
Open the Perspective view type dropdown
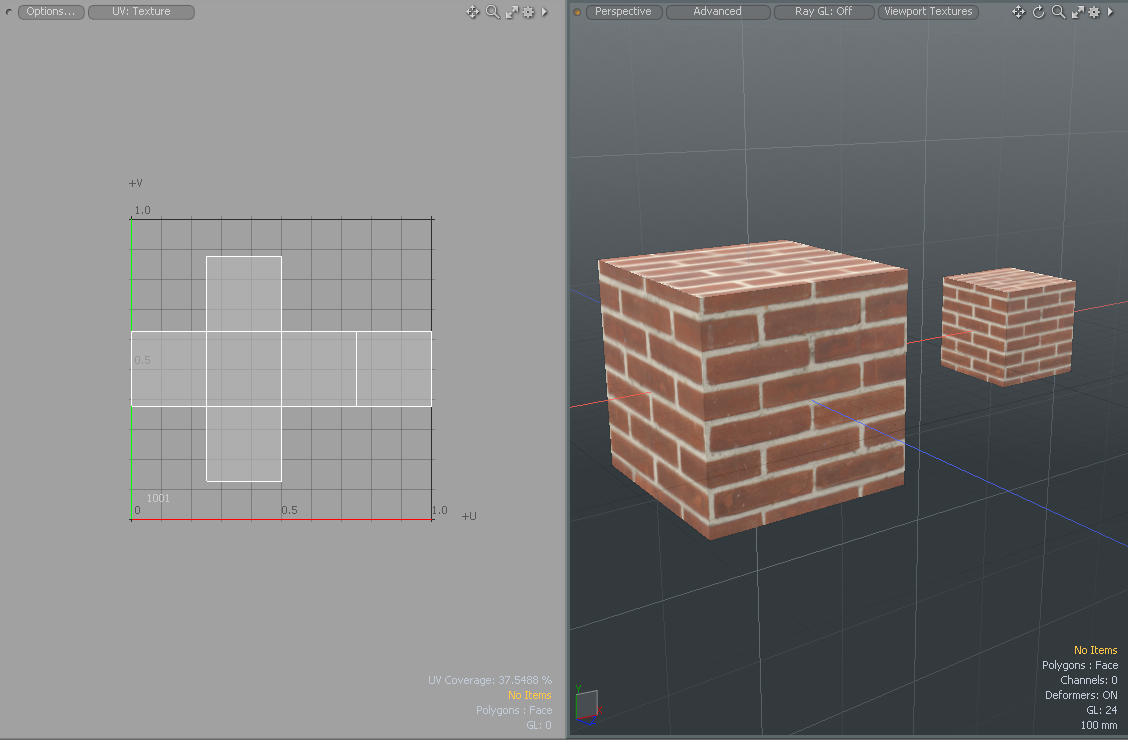(623, 12)
